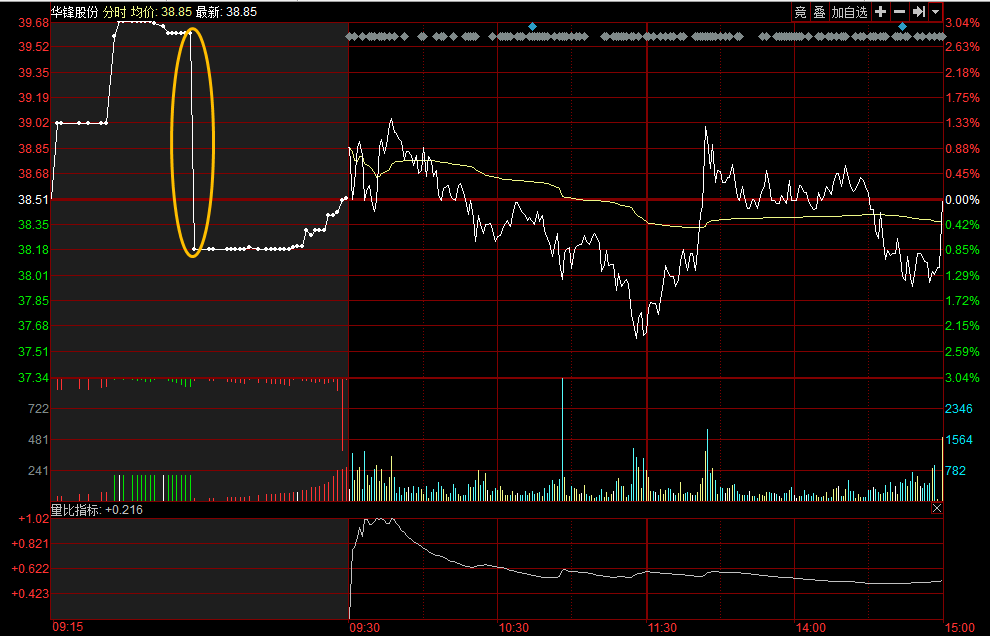This screenshot has height=636, width=990.
Task: Click the 华锋股份 stock name
Action: click(x=75, y=11)
